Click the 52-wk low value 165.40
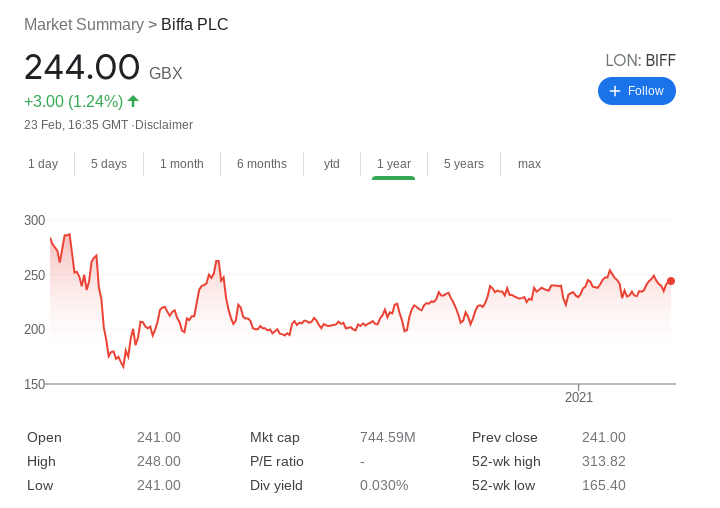This screenshot has width=720, height=508. click(604, 485)
